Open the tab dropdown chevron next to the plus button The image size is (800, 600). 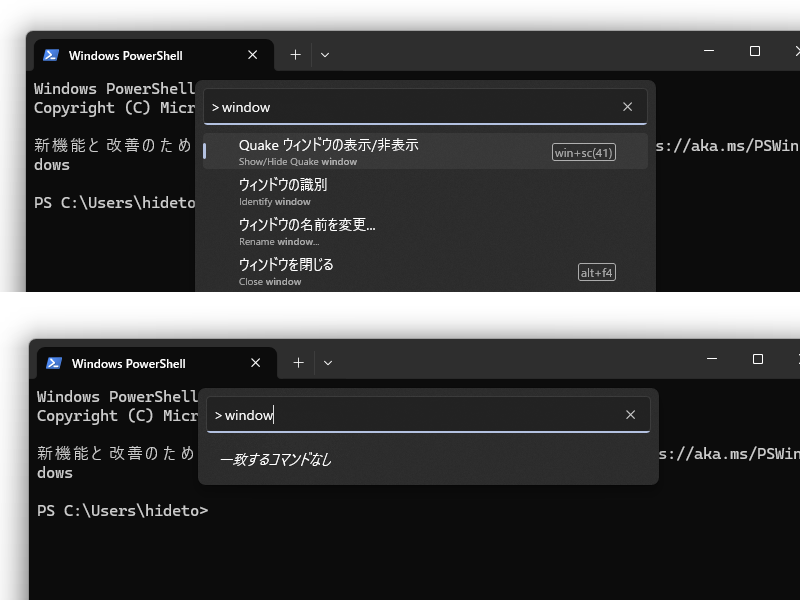325,55
